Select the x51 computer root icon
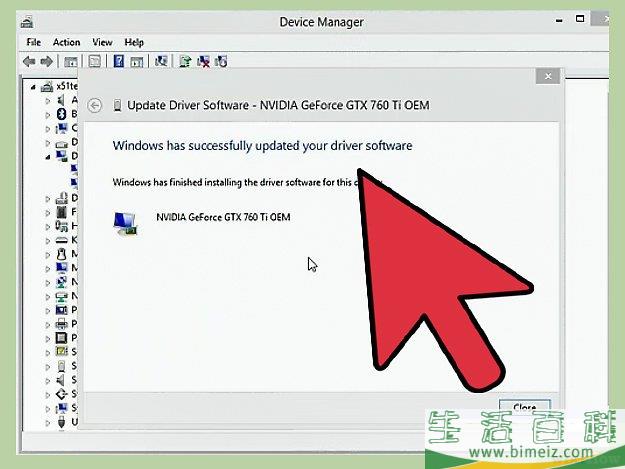Image resolution: width=625 pixels, height=469 pixels. click(47, 86)
